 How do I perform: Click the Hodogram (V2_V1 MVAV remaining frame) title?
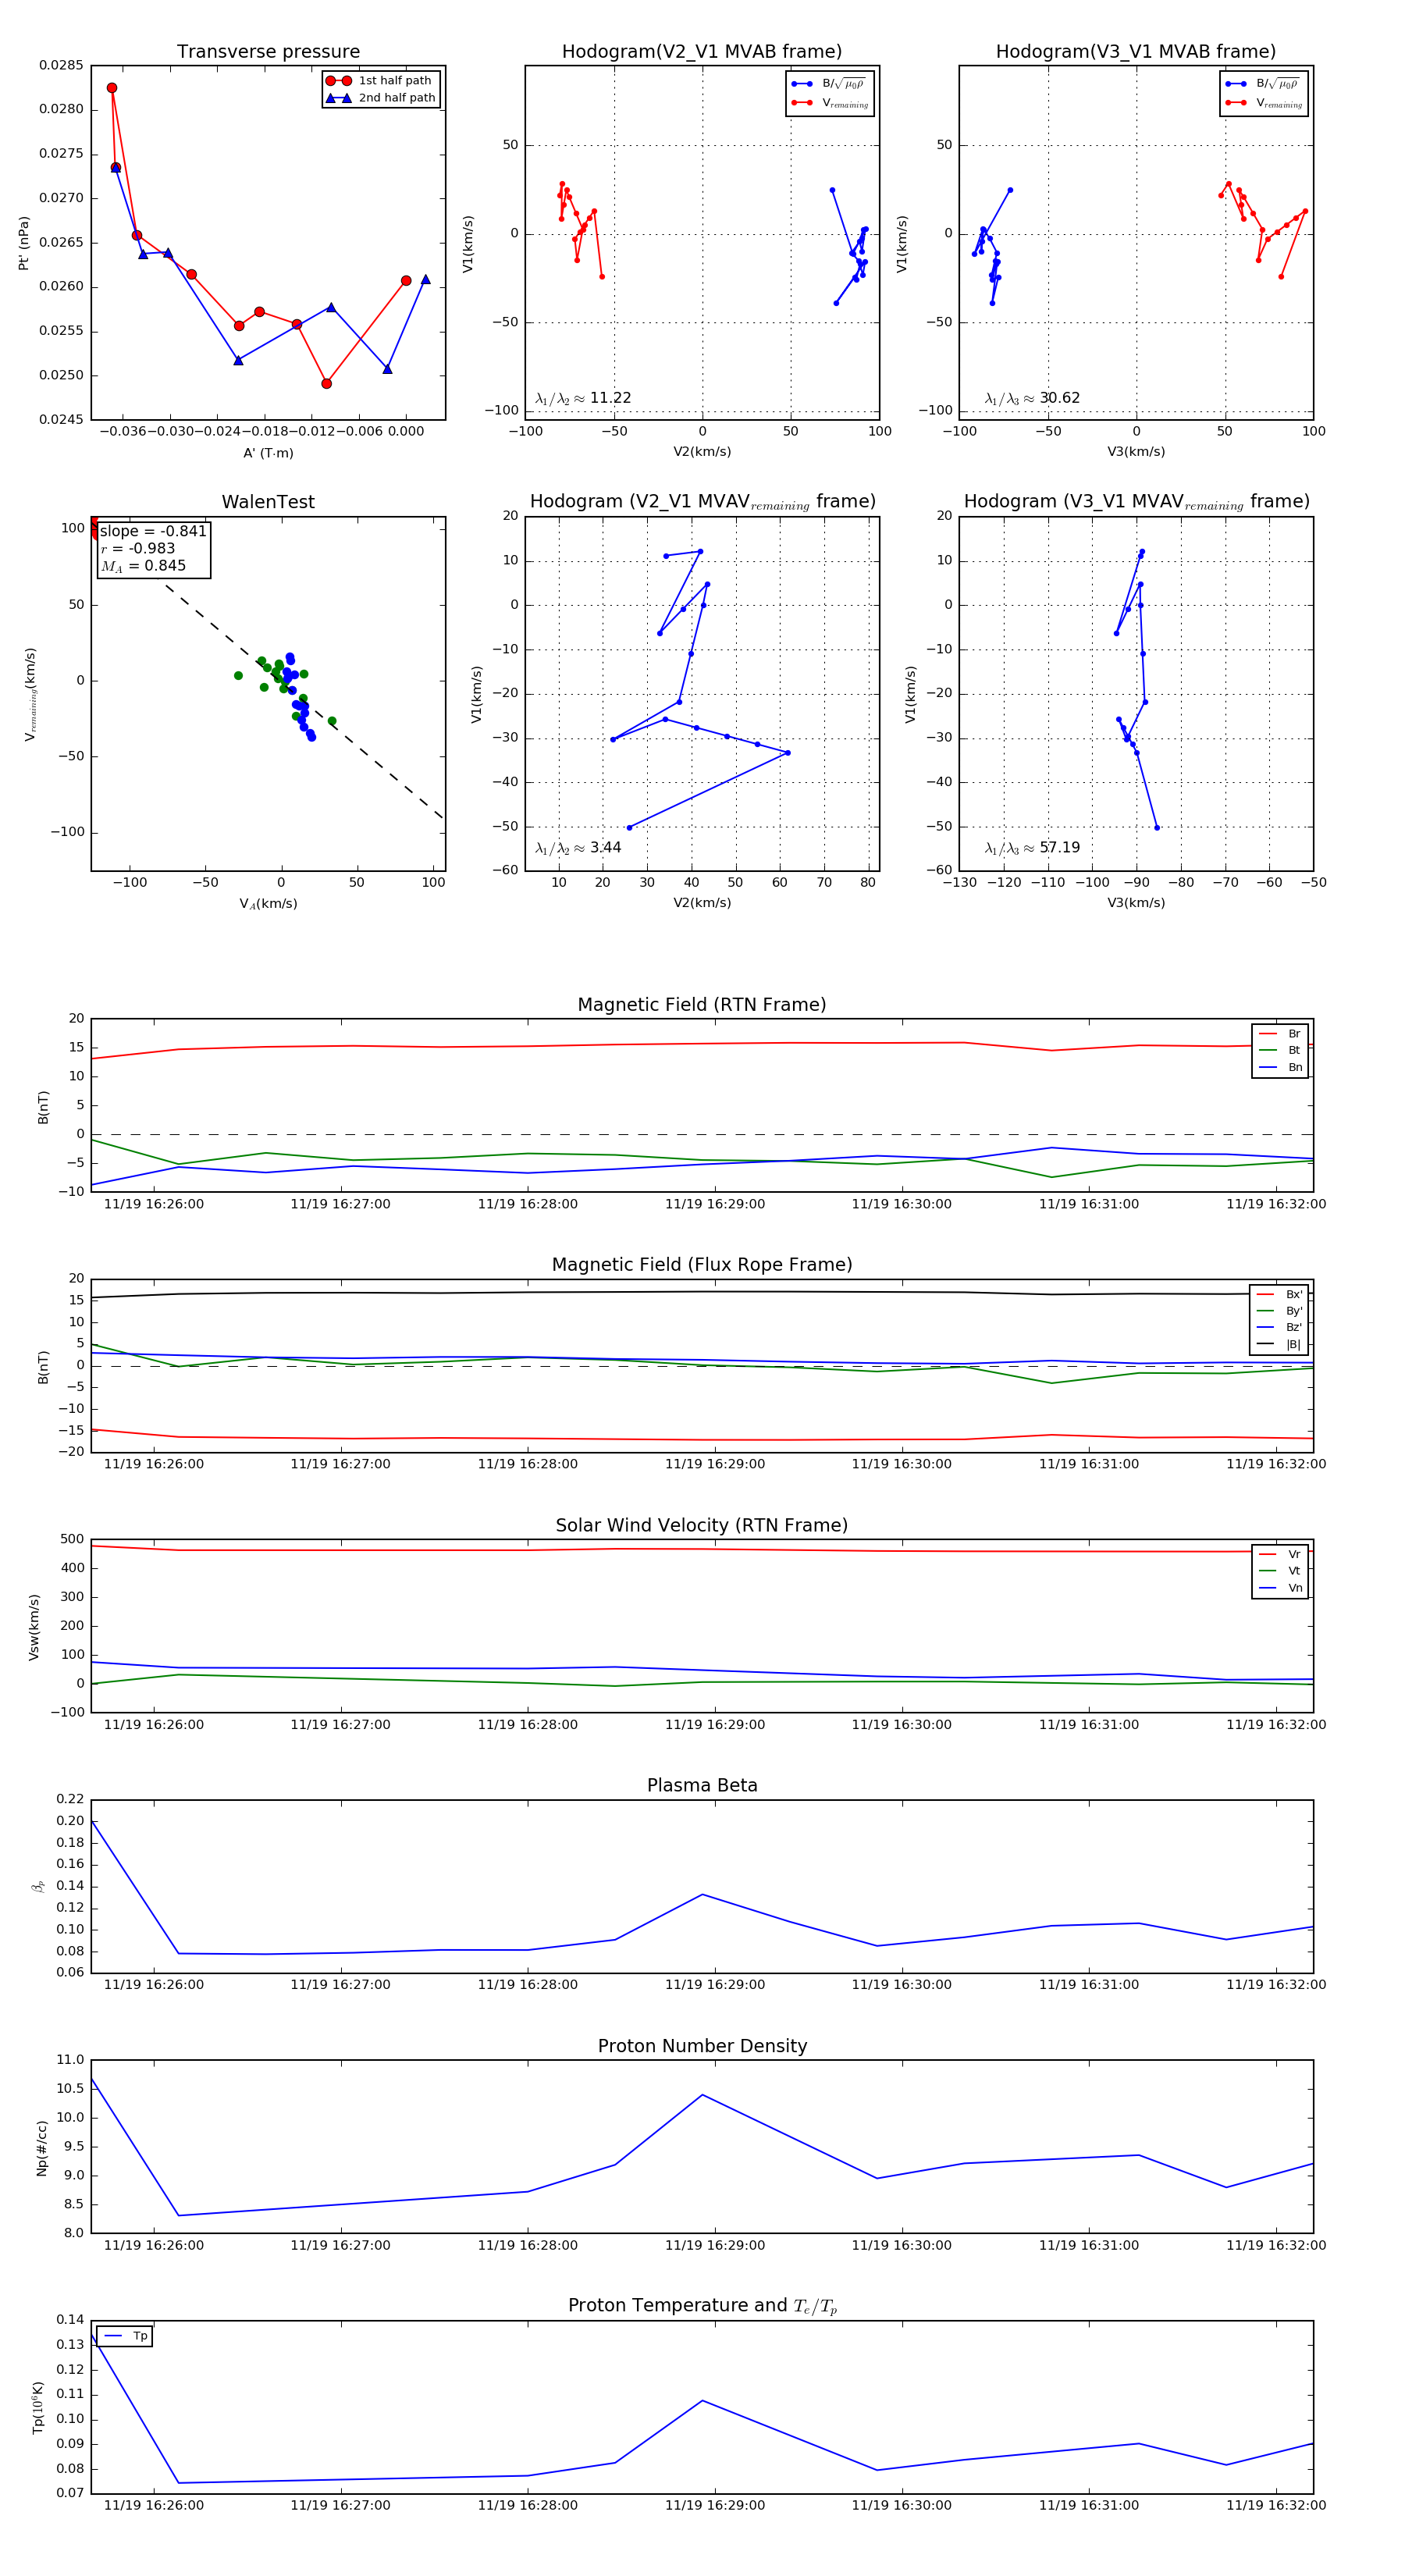(x=702, y=502)
